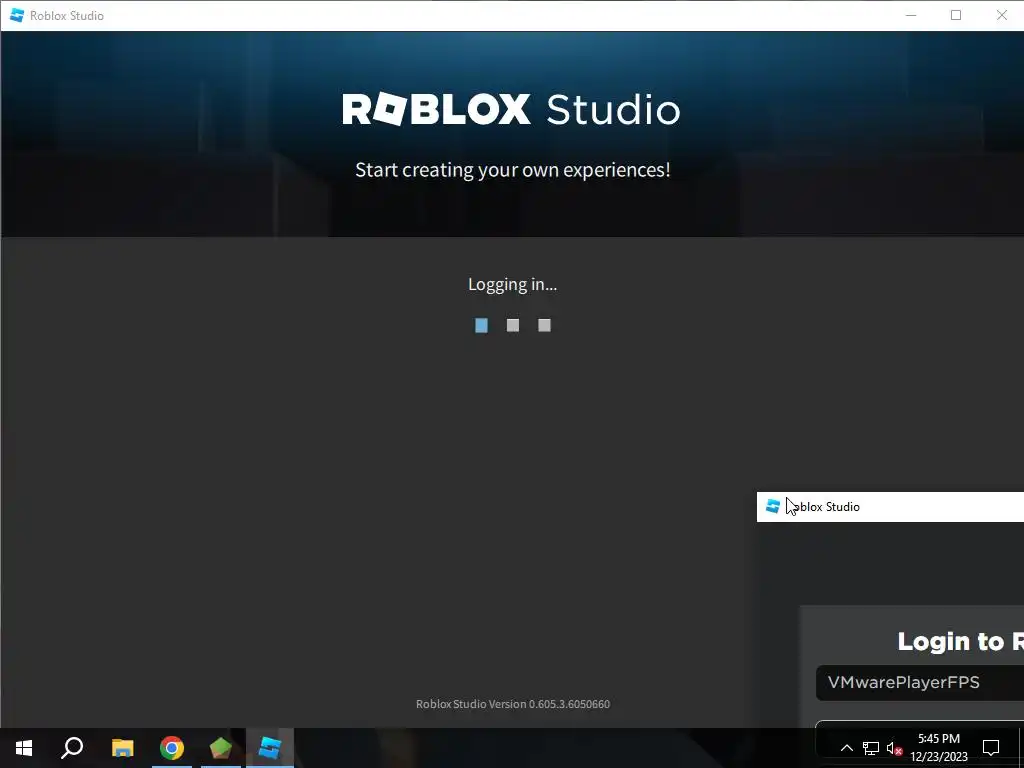Click the date 12/23/2023 in tray
This screenshot has height=768, width=1024.
(x=938, y=757)
